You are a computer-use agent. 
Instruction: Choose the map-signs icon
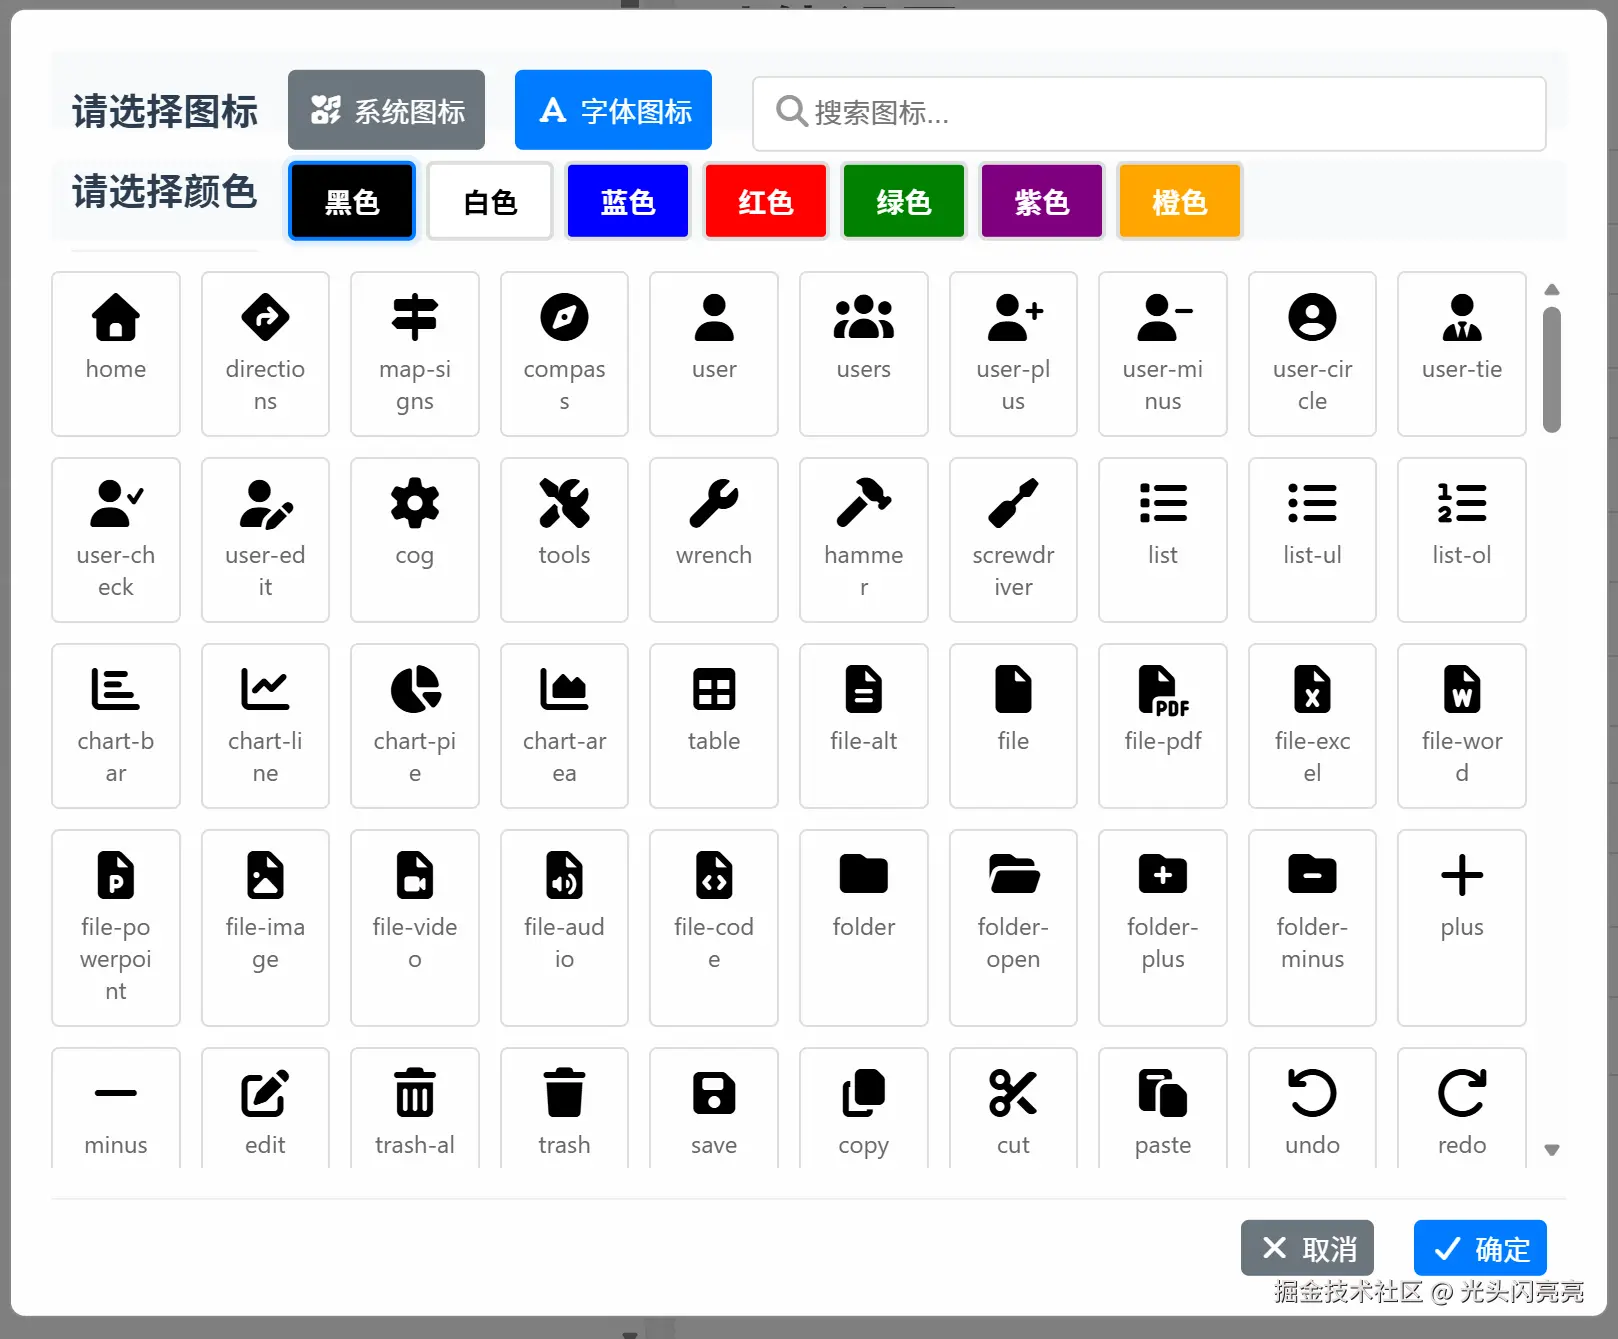coord(415,353)
